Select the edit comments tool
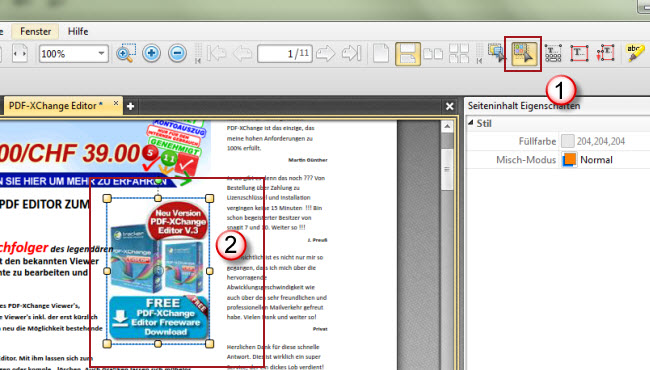 coord(497,53)
